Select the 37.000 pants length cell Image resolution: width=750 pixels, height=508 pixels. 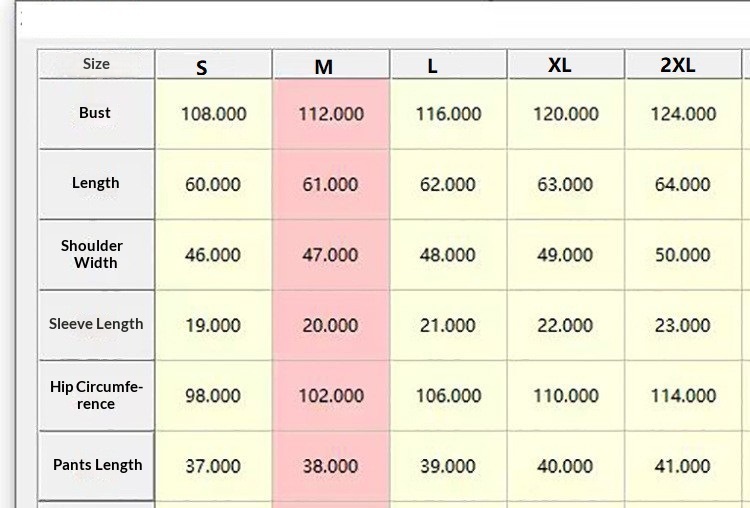click(213, 467)
